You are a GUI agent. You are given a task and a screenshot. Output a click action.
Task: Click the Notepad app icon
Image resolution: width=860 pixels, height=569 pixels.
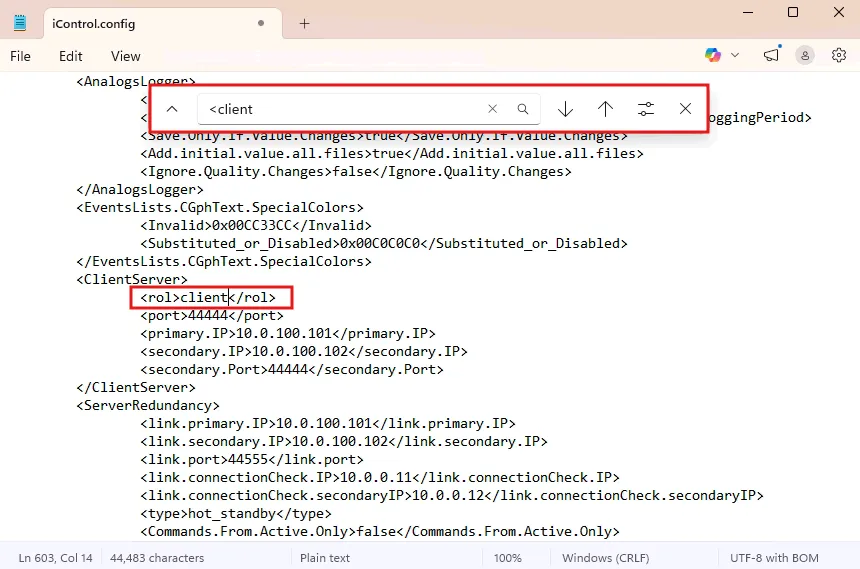(x=20, y=23)
